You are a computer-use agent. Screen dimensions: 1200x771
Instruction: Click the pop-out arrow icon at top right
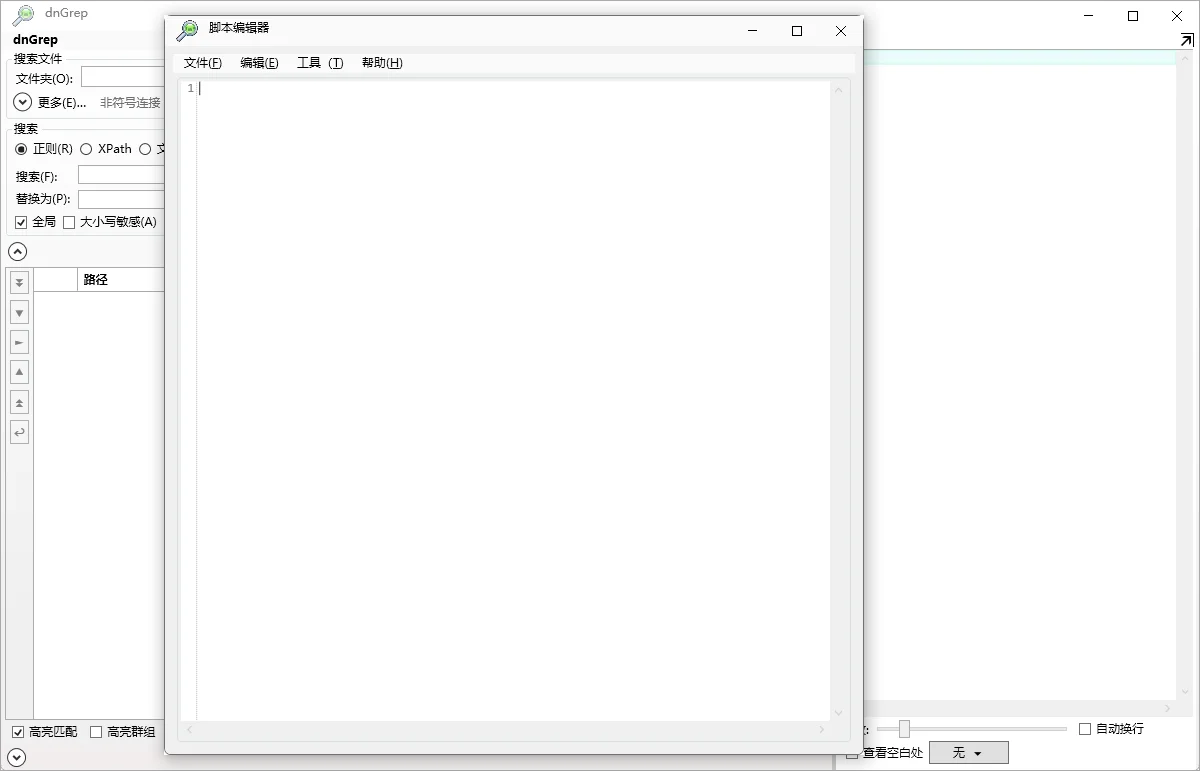1186,40
